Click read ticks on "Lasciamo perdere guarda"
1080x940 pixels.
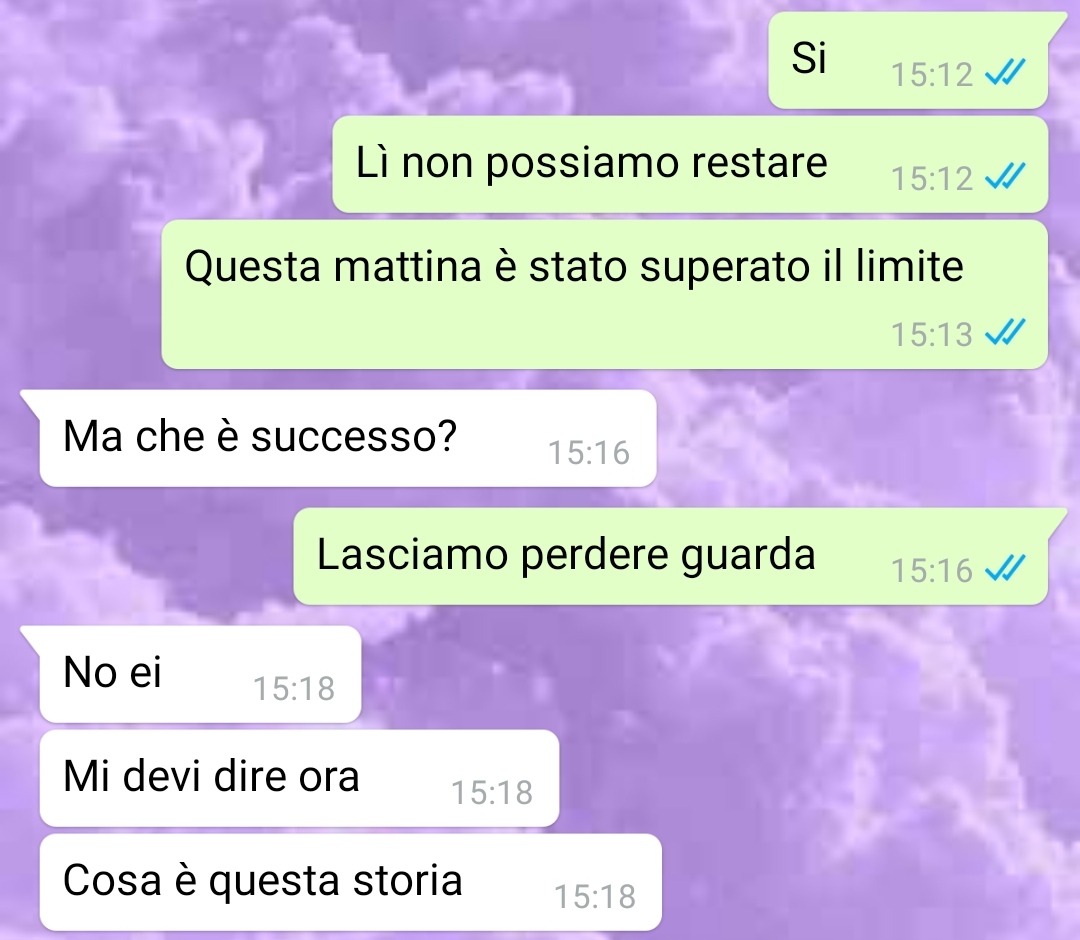[1005, 567]
